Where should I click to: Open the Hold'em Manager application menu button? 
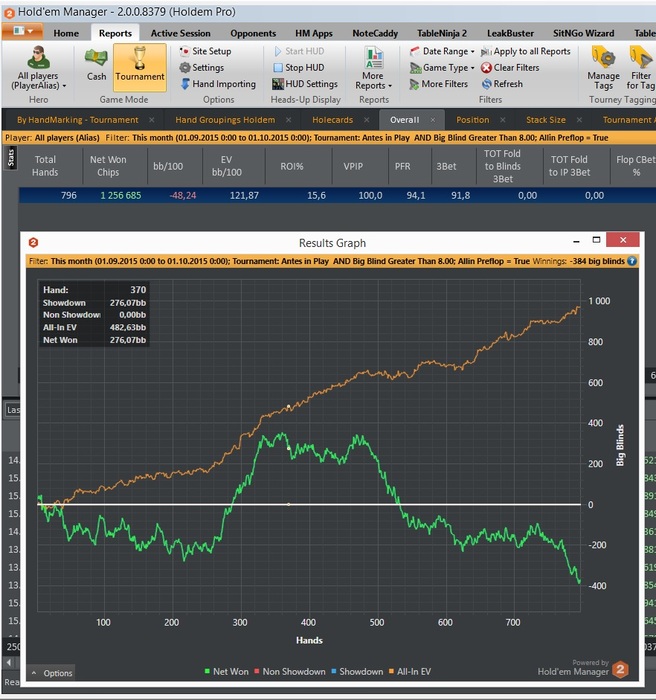click(x=23, y=31)
